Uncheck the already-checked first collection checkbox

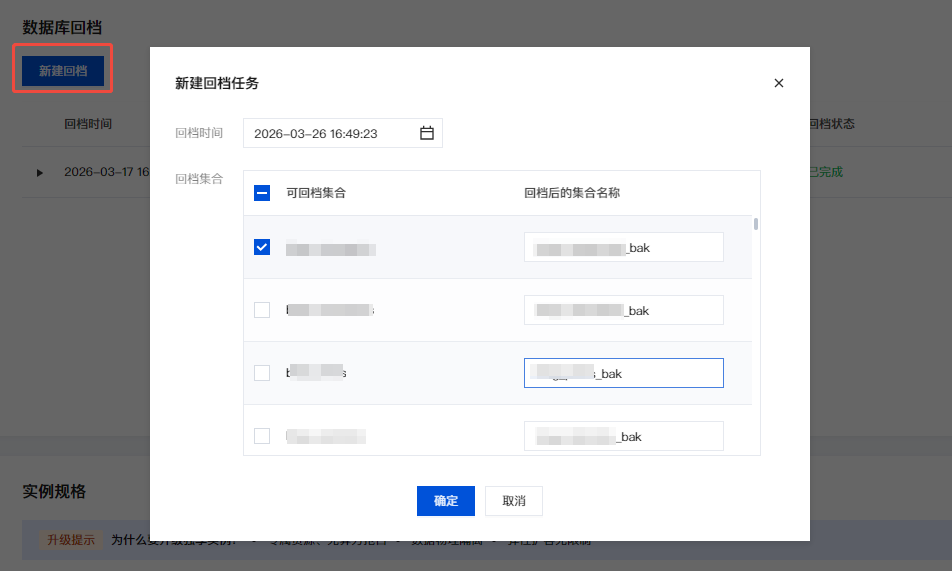[x=262, y=247]
